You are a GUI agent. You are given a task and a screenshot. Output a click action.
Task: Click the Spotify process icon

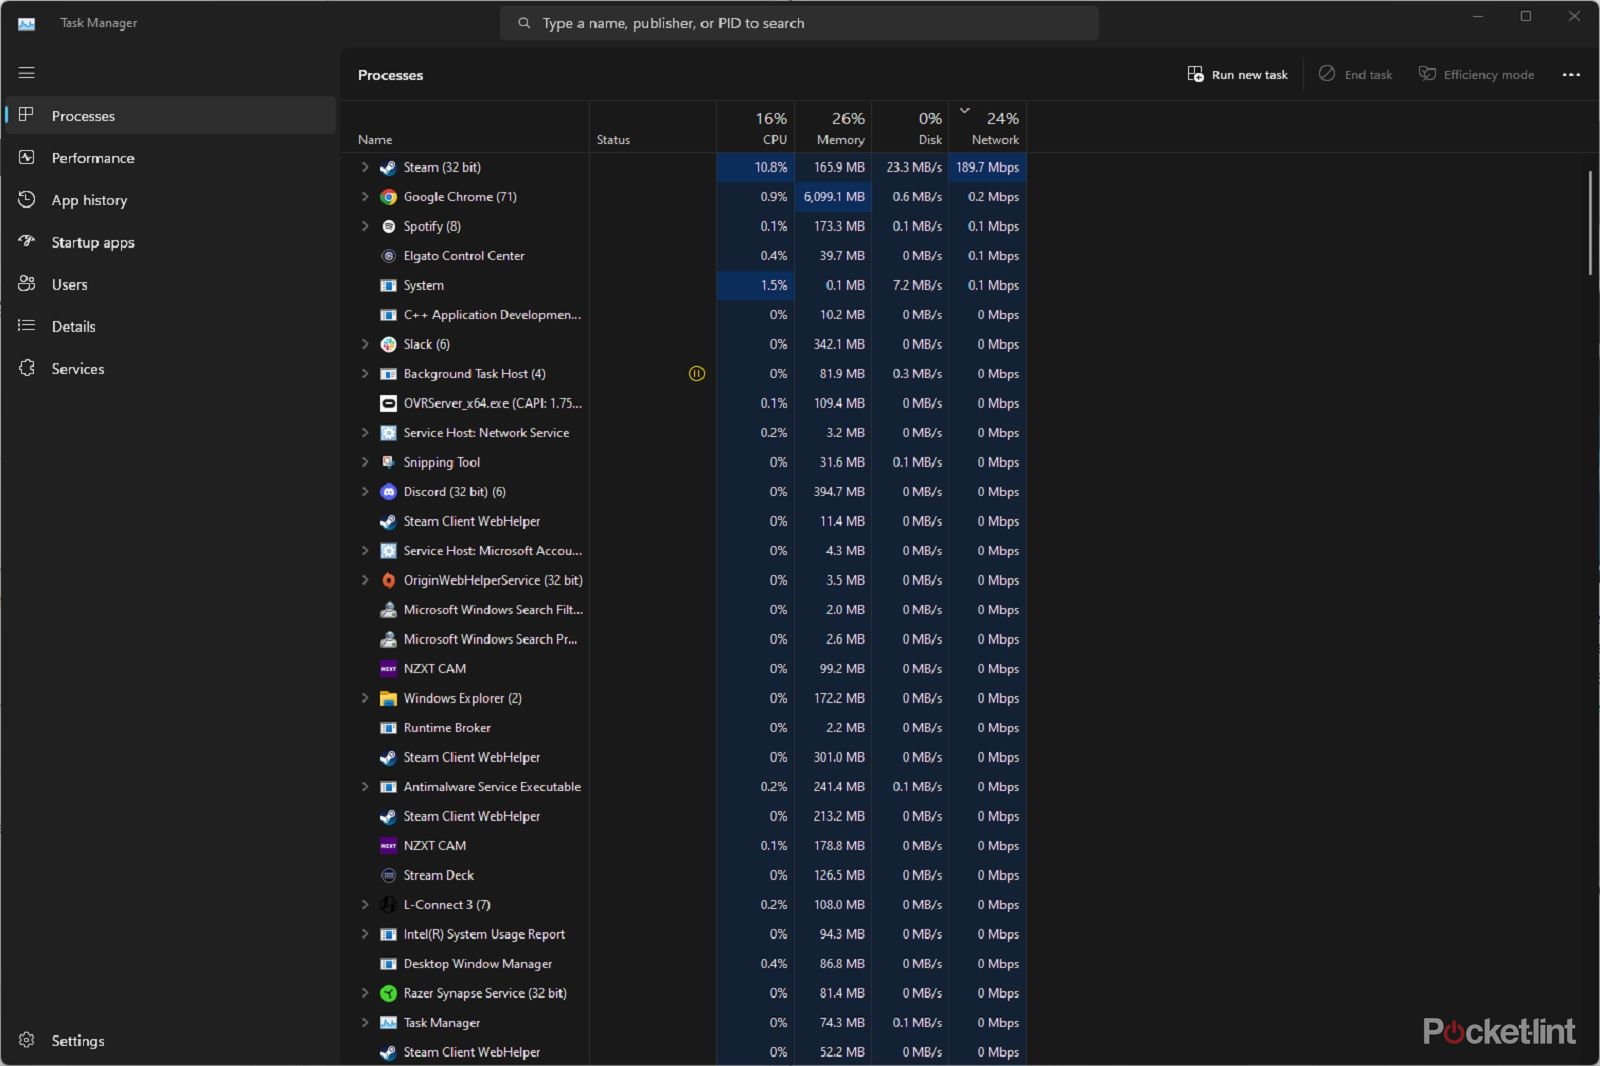pyautogui.click(x=388, y=226)
